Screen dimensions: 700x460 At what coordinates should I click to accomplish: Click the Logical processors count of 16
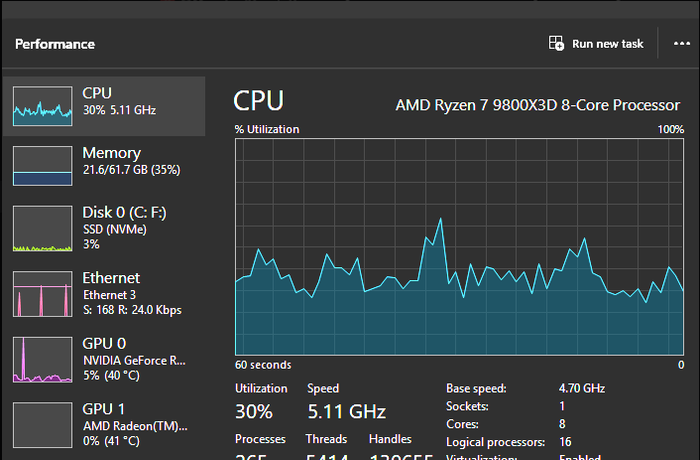click(x=566, y=442)
